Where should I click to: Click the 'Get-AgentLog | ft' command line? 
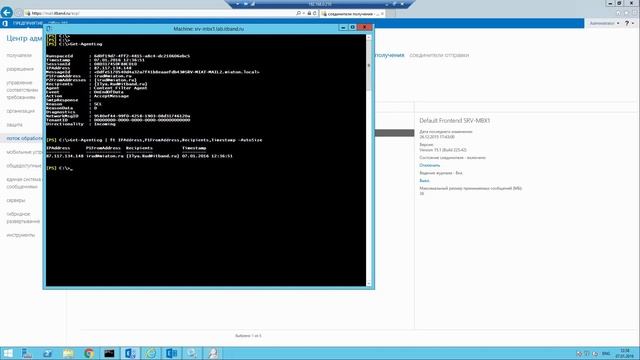tap(154, 140)
